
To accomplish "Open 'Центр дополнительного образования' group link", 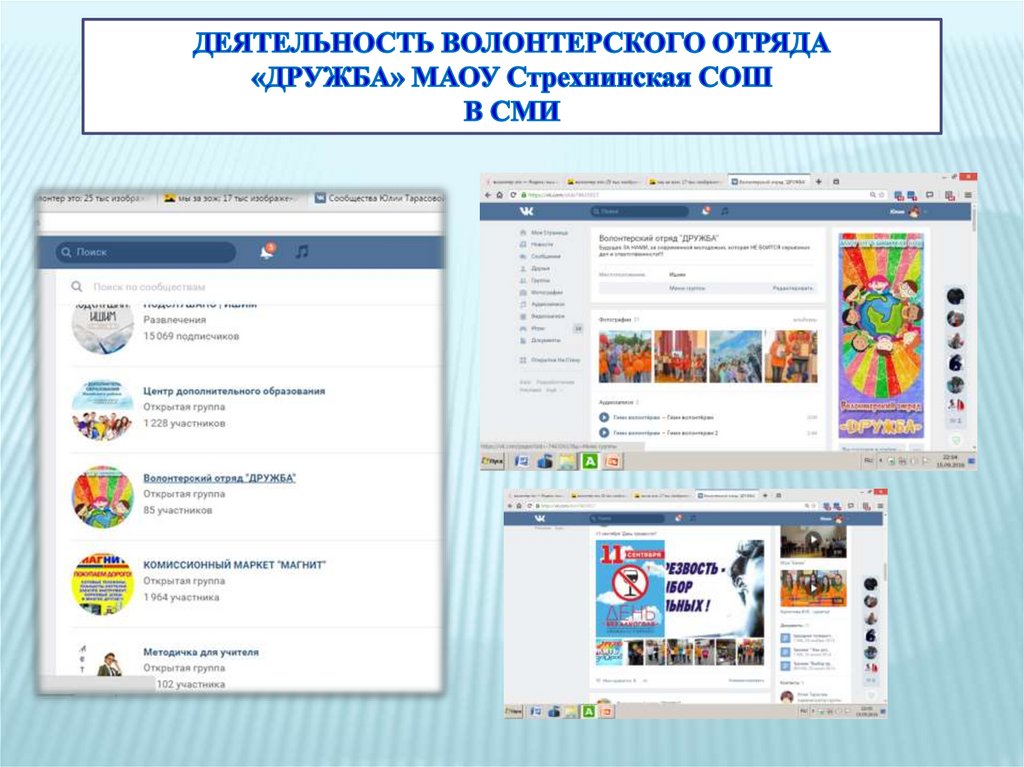I will (x=233, y=391).
